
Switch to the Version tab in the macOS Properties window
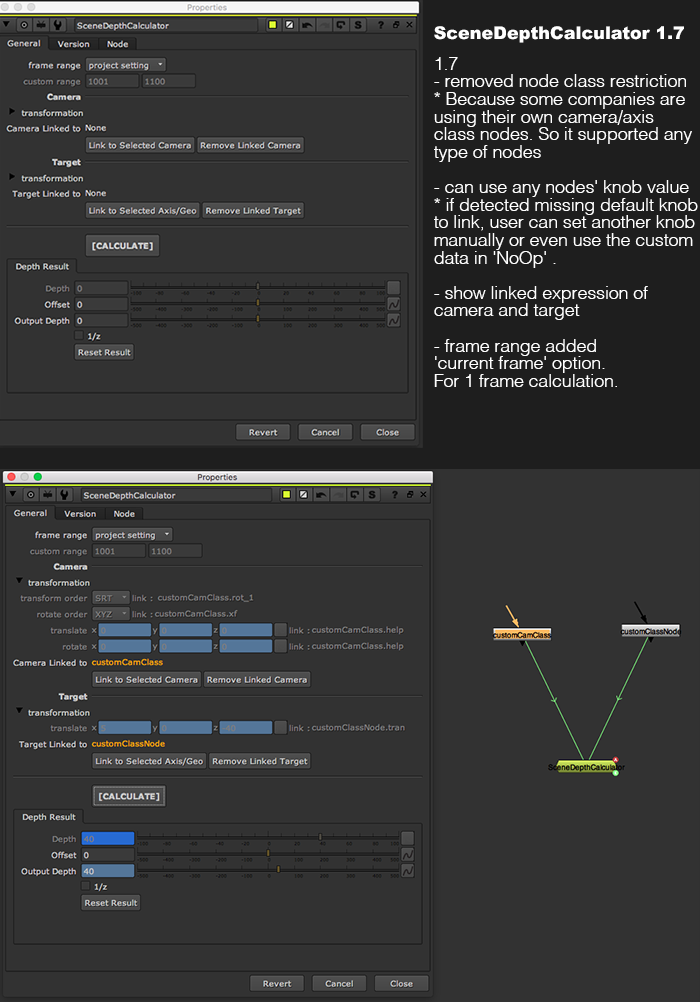(80, 514)
